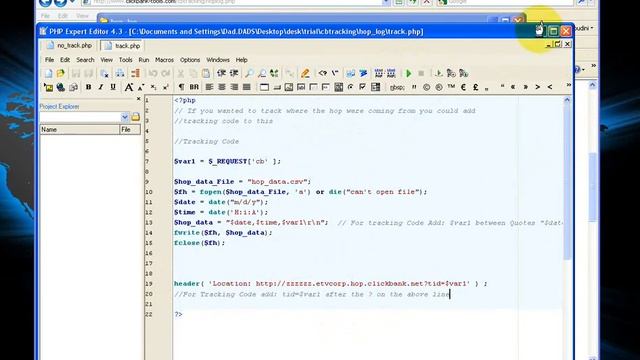Open the Run menu

[x=144, y=60]
